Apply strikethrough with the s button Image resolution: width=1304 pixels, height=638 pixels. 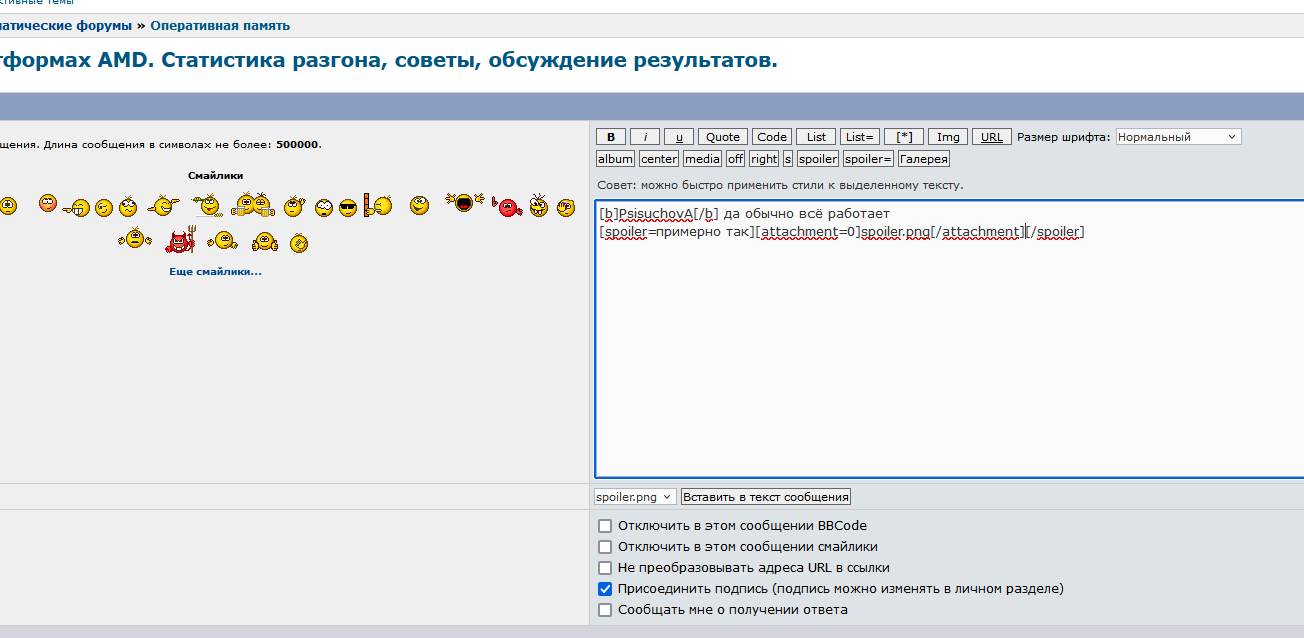pyautogui.click(x=788, y=158)
